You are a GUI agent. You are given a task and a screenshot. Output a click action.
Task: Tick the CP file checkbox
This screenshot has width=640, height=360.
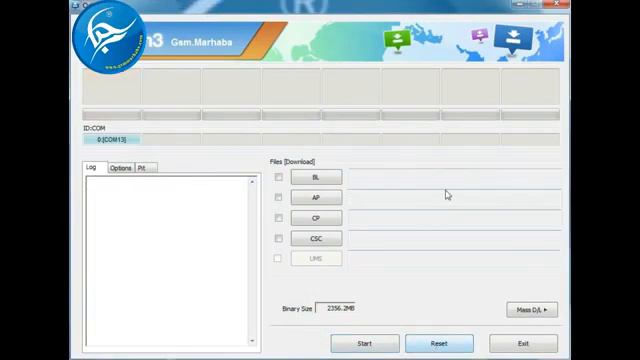(278, 218)
